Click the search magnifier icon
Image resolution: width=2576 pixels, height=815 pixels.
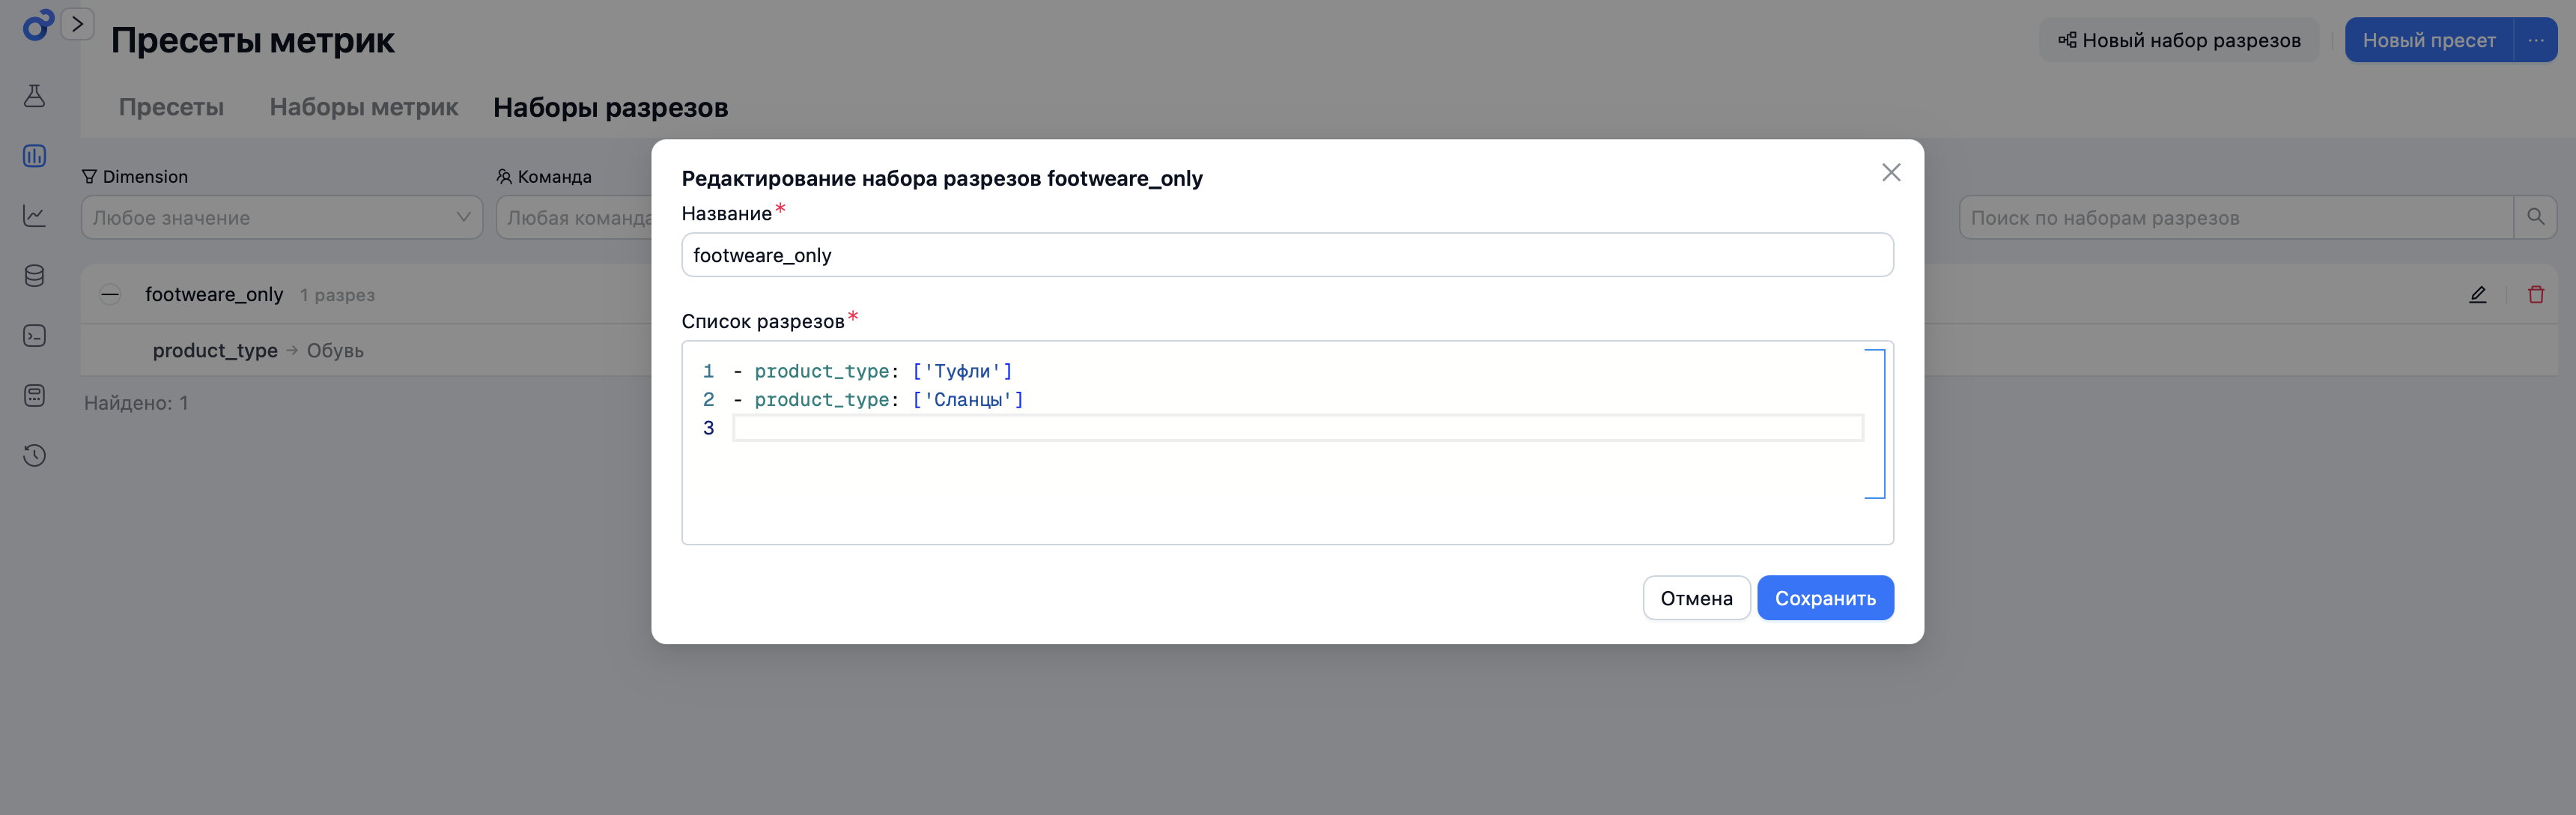click(x=2535, y=217)
